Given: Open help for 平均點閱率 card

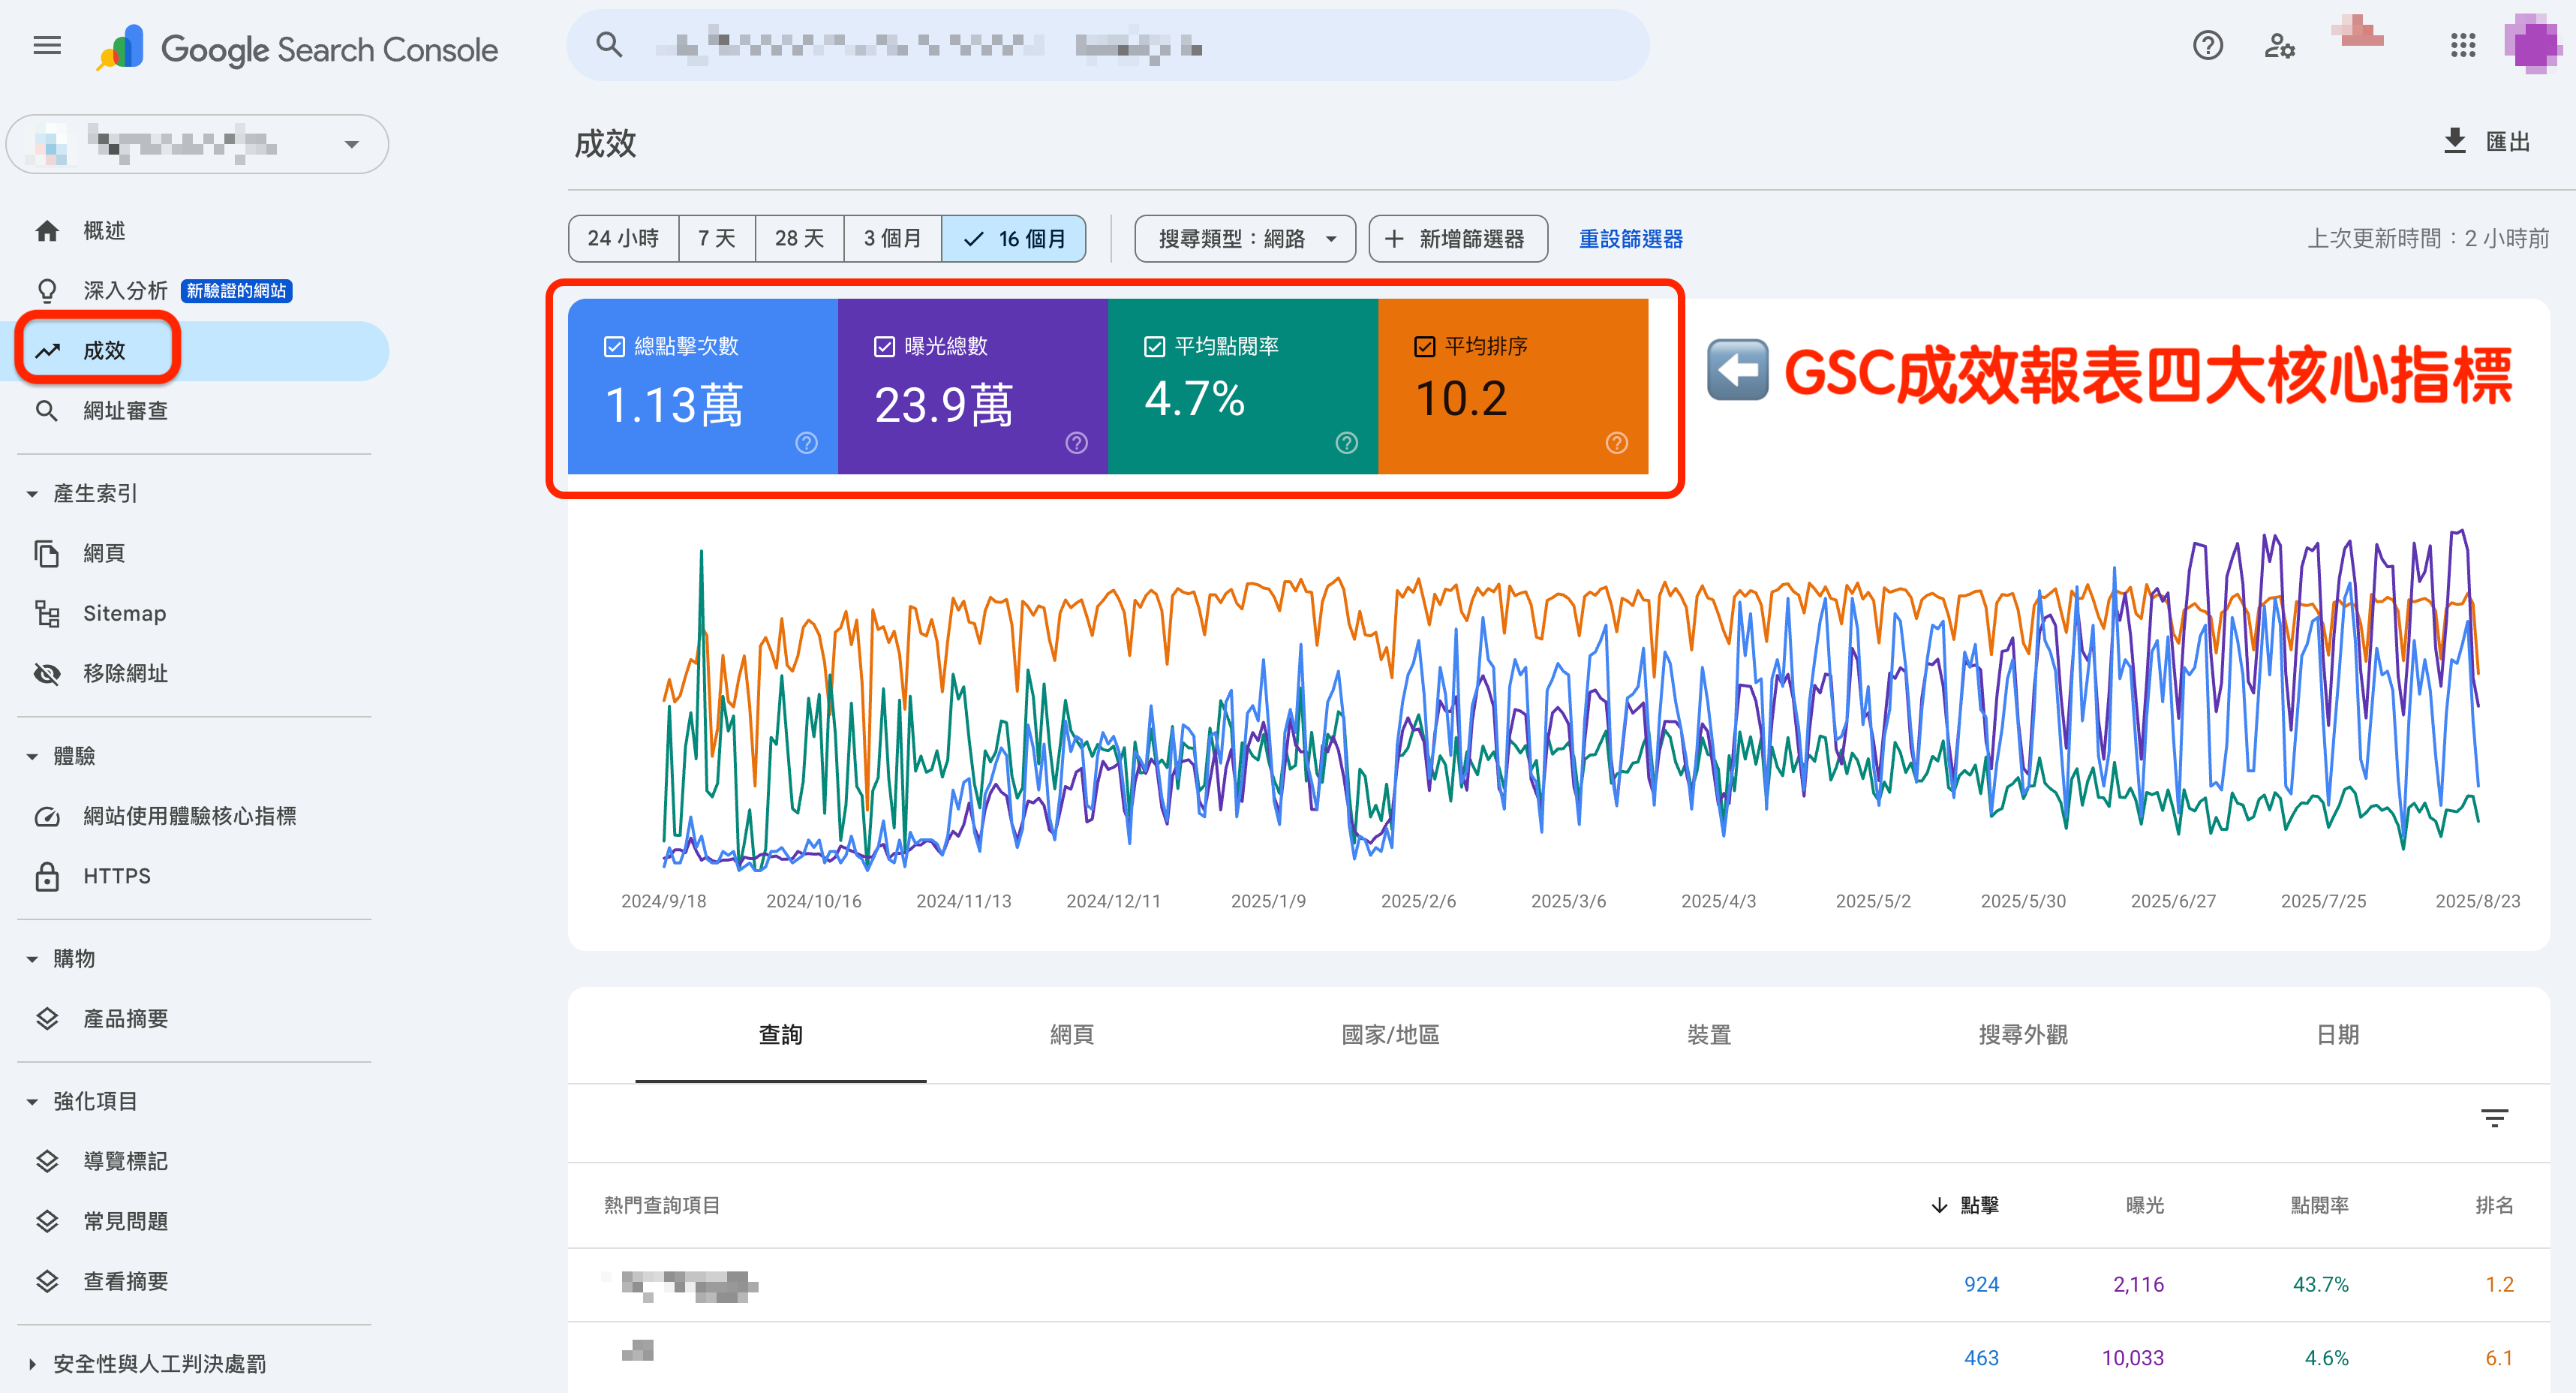Looking at the screenshot, I should tap(1347, 443).
